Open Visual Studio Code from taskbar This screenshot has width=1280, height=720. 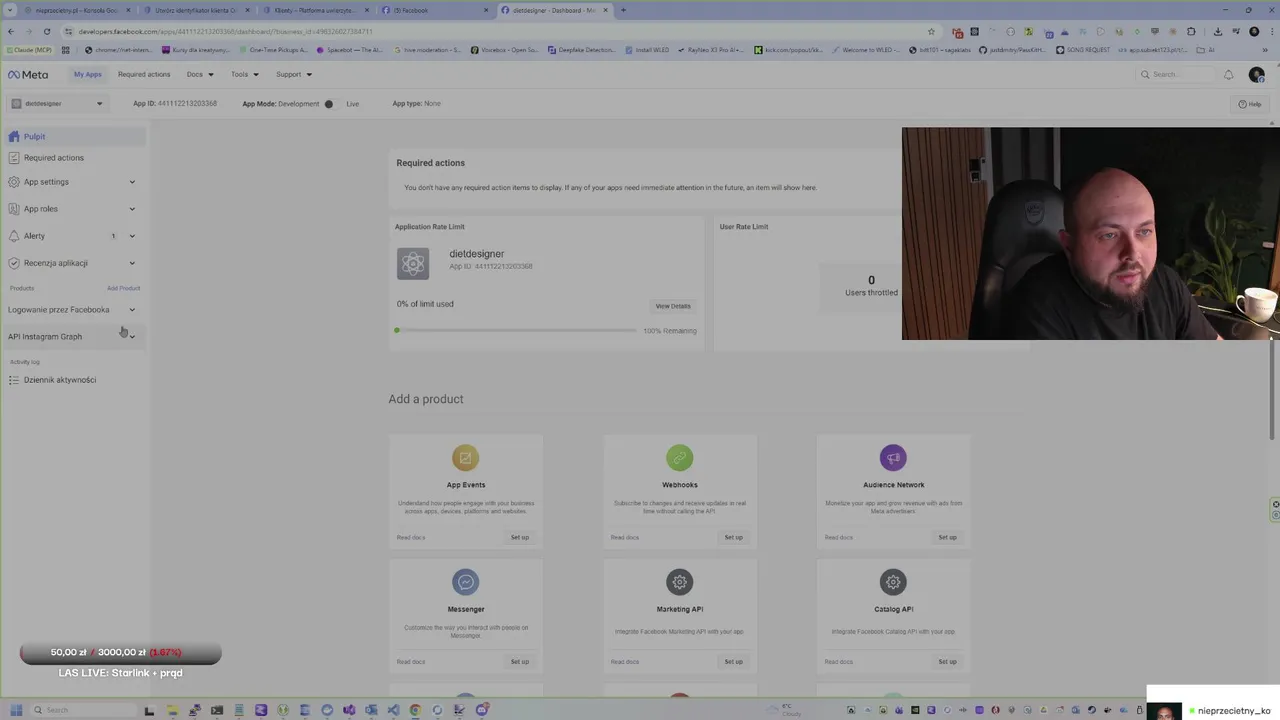[393, 710]
